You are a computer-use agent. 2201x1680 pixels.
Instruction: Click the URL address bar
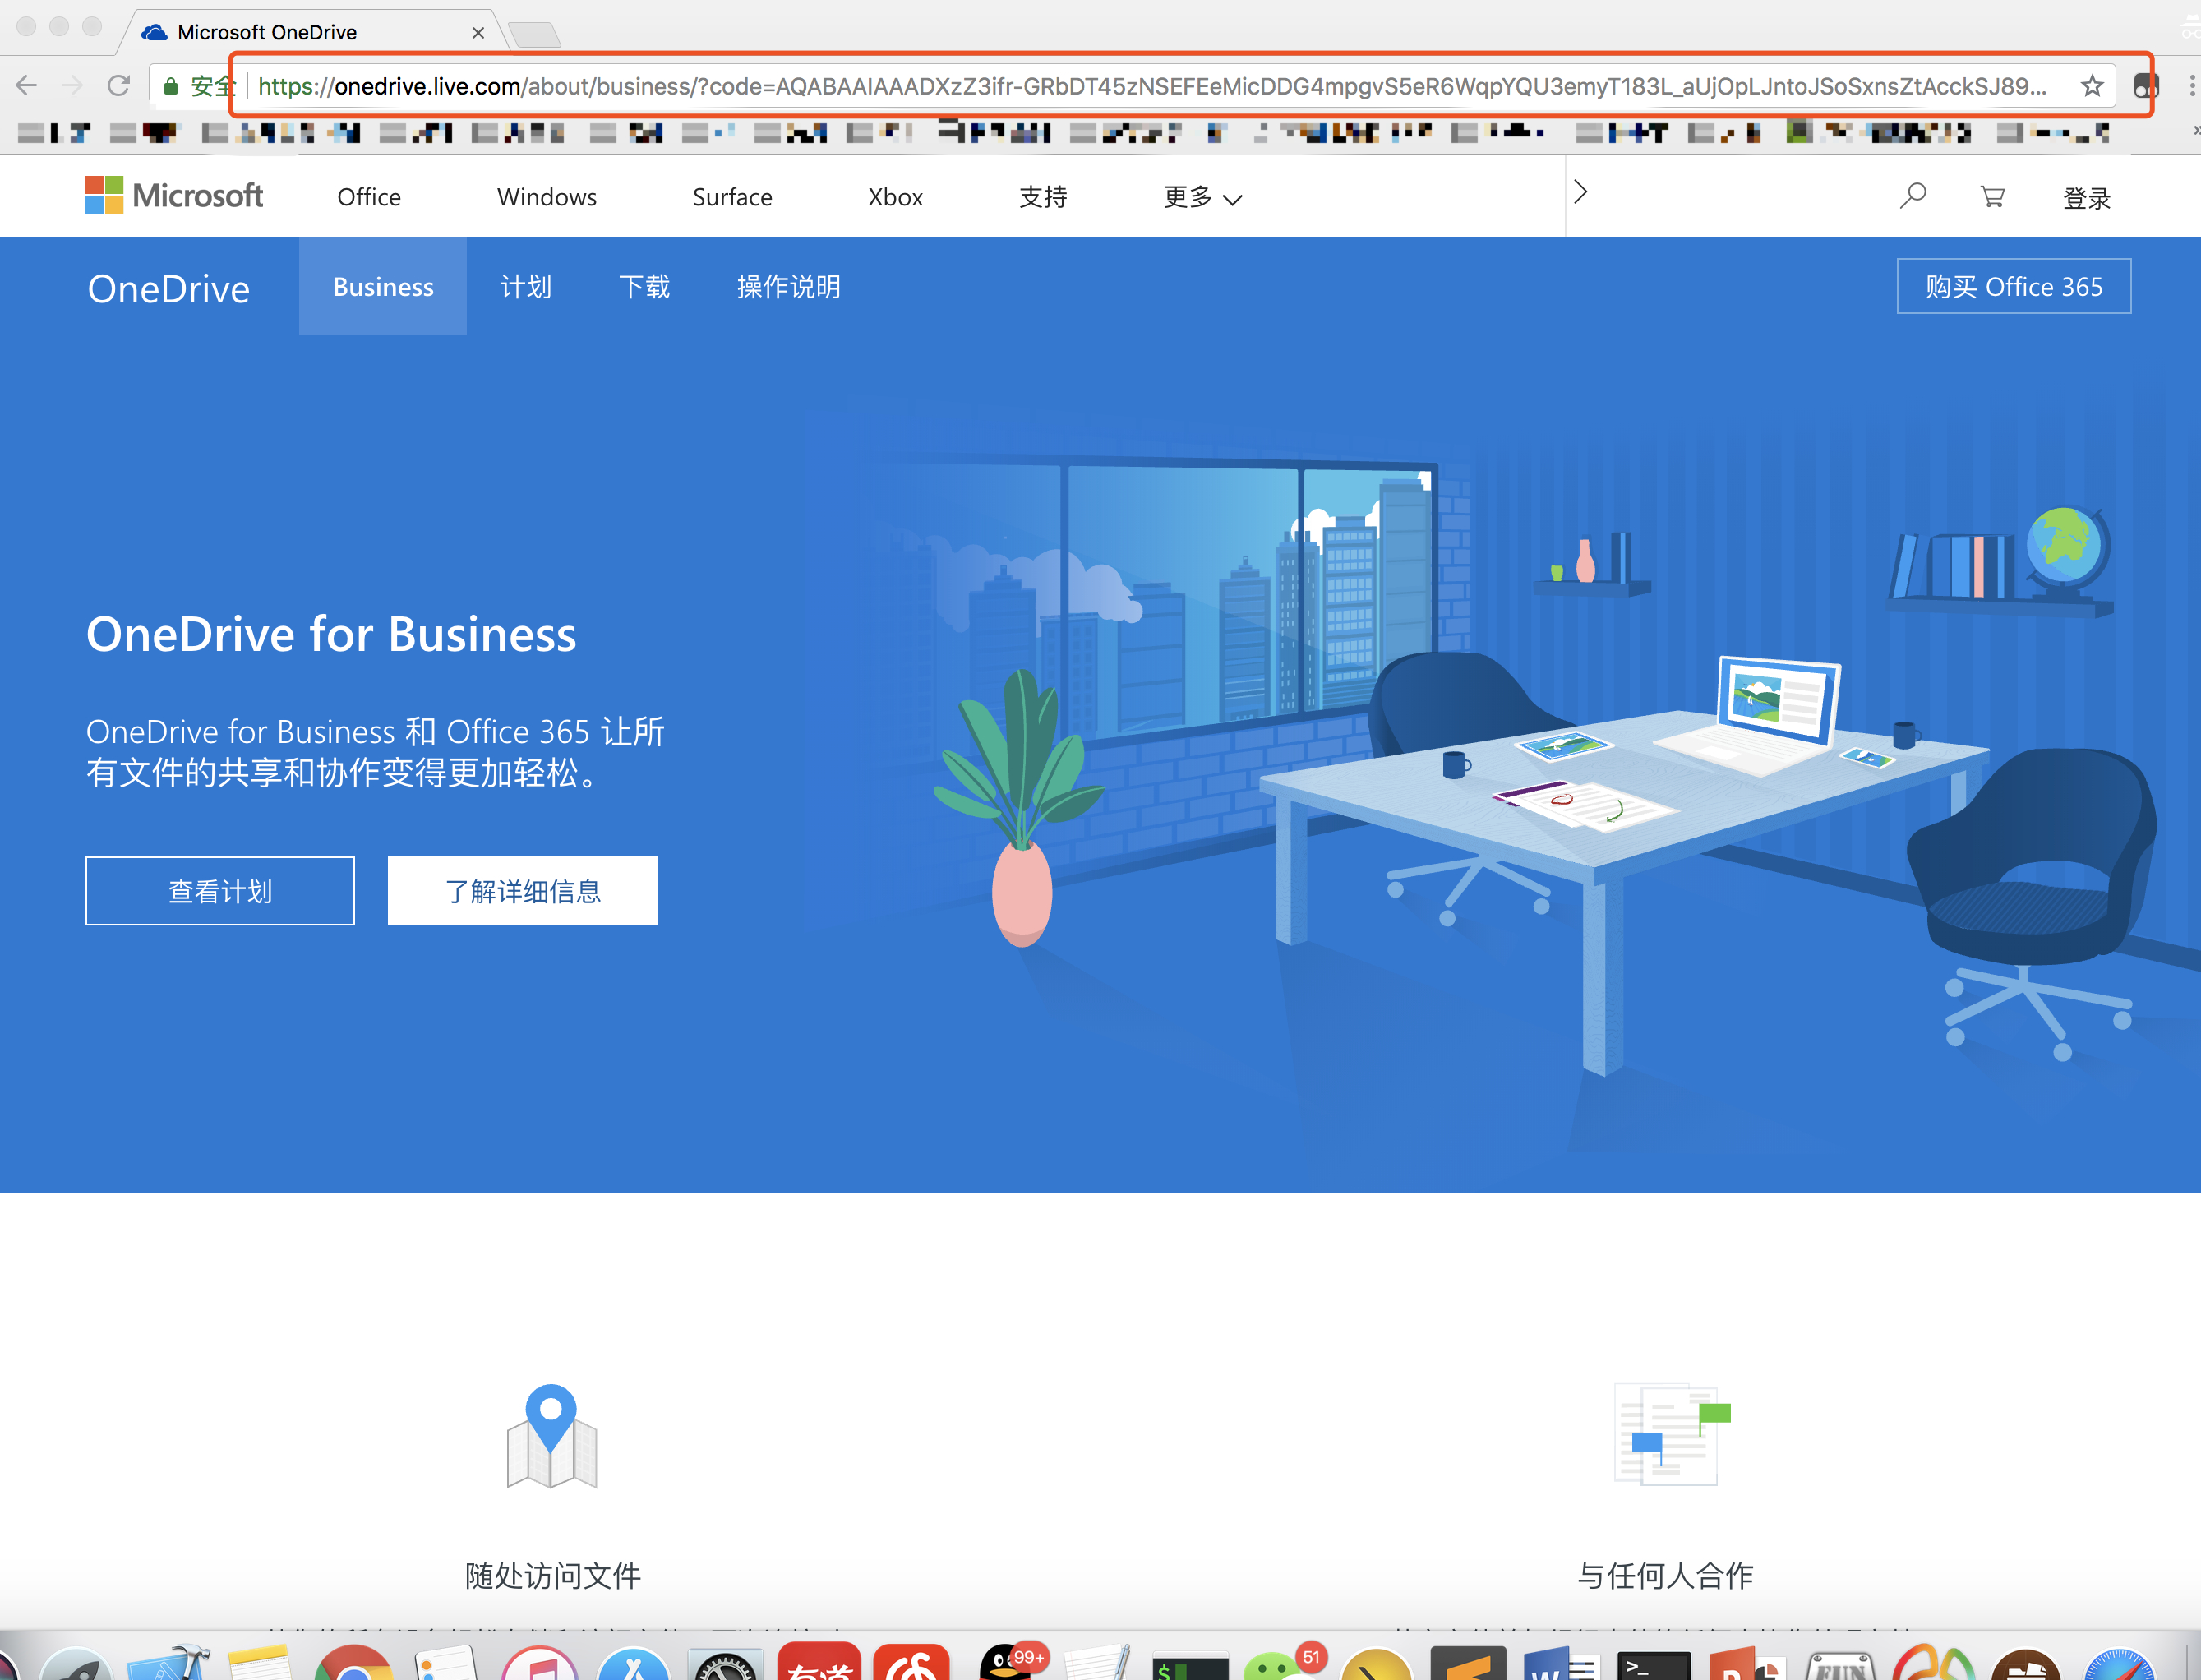(x=1150, y=86)
